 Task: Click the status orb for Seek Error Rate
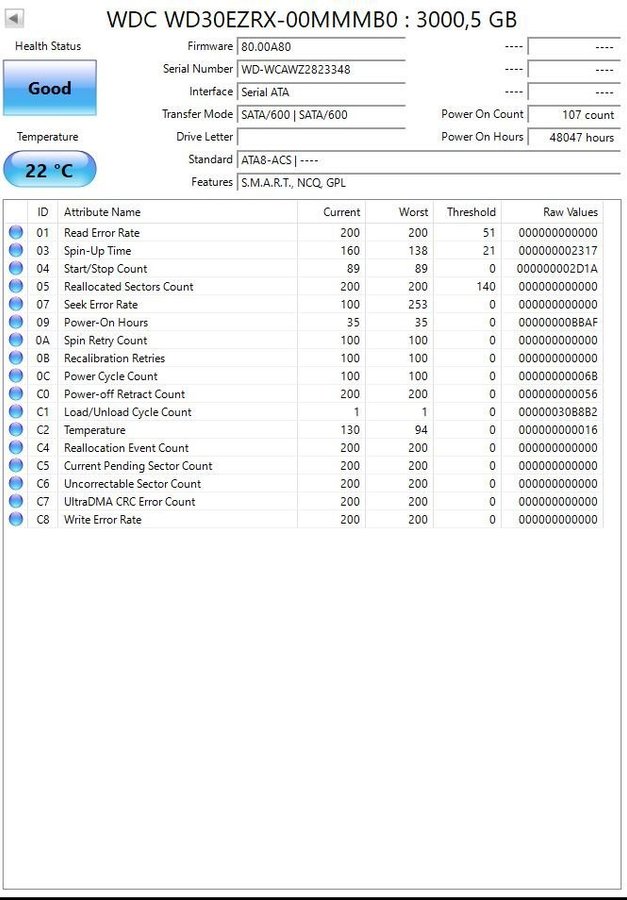pyautogui.click(x=16, y=304)
